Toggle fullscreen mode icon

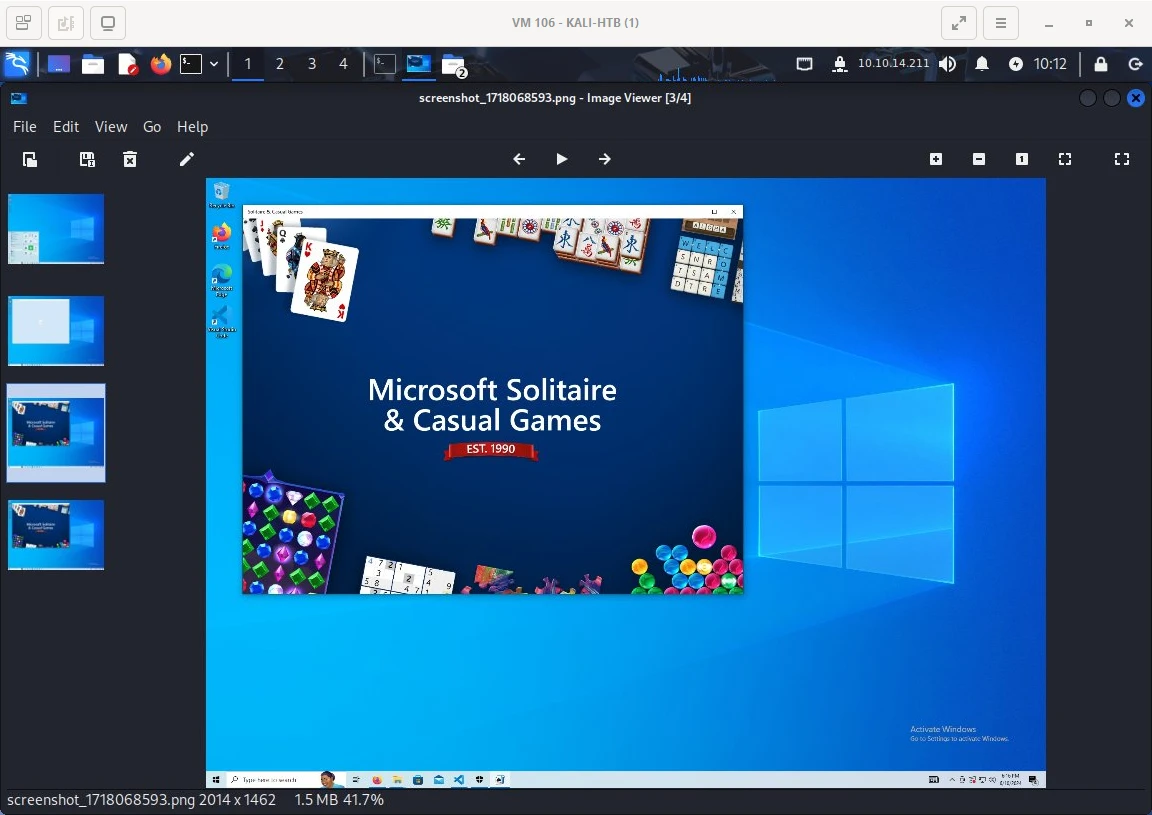[x=1122, y=159]
